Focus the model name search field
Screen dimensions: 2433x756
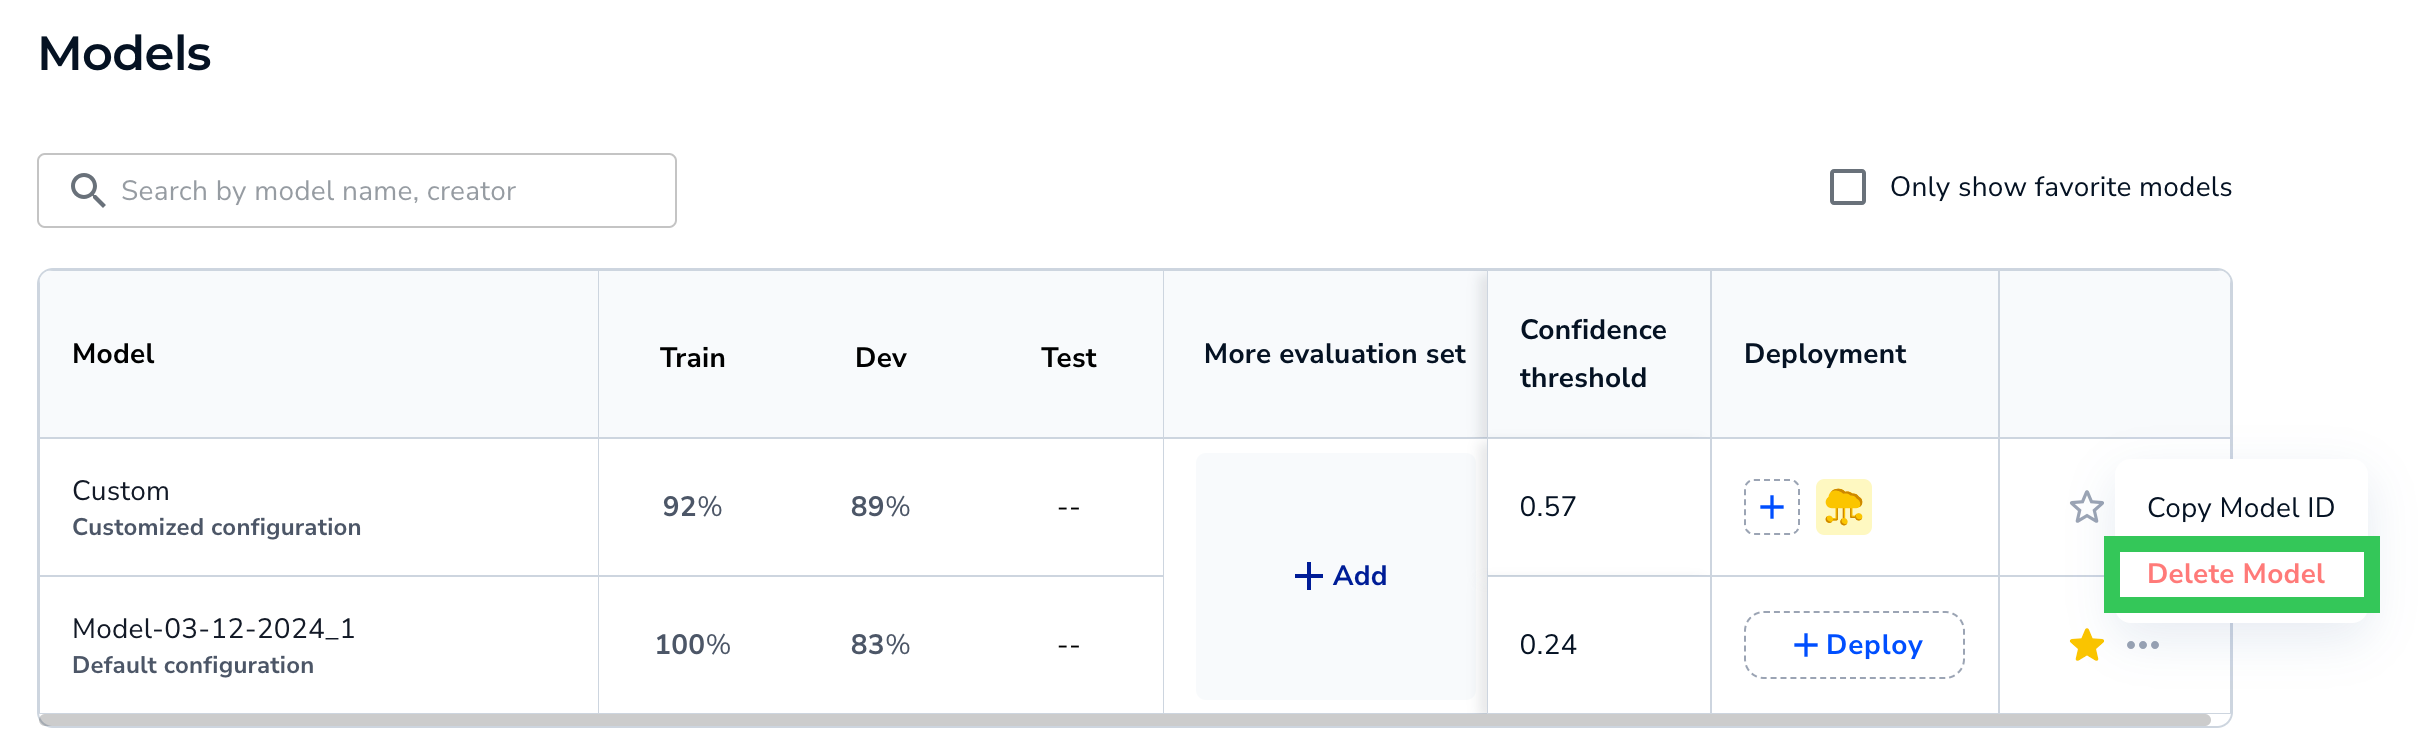point(357,190)
